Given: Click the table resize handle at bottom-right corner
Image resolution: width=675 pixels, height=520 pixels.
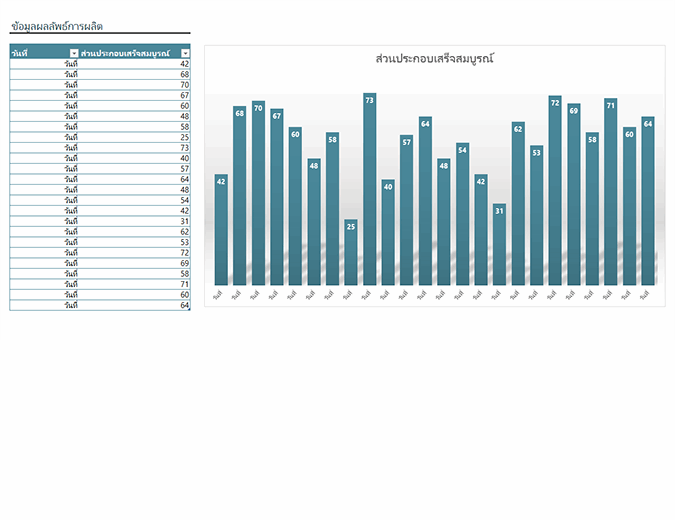Looking at the screenshot, I should [x=189, y=309].
